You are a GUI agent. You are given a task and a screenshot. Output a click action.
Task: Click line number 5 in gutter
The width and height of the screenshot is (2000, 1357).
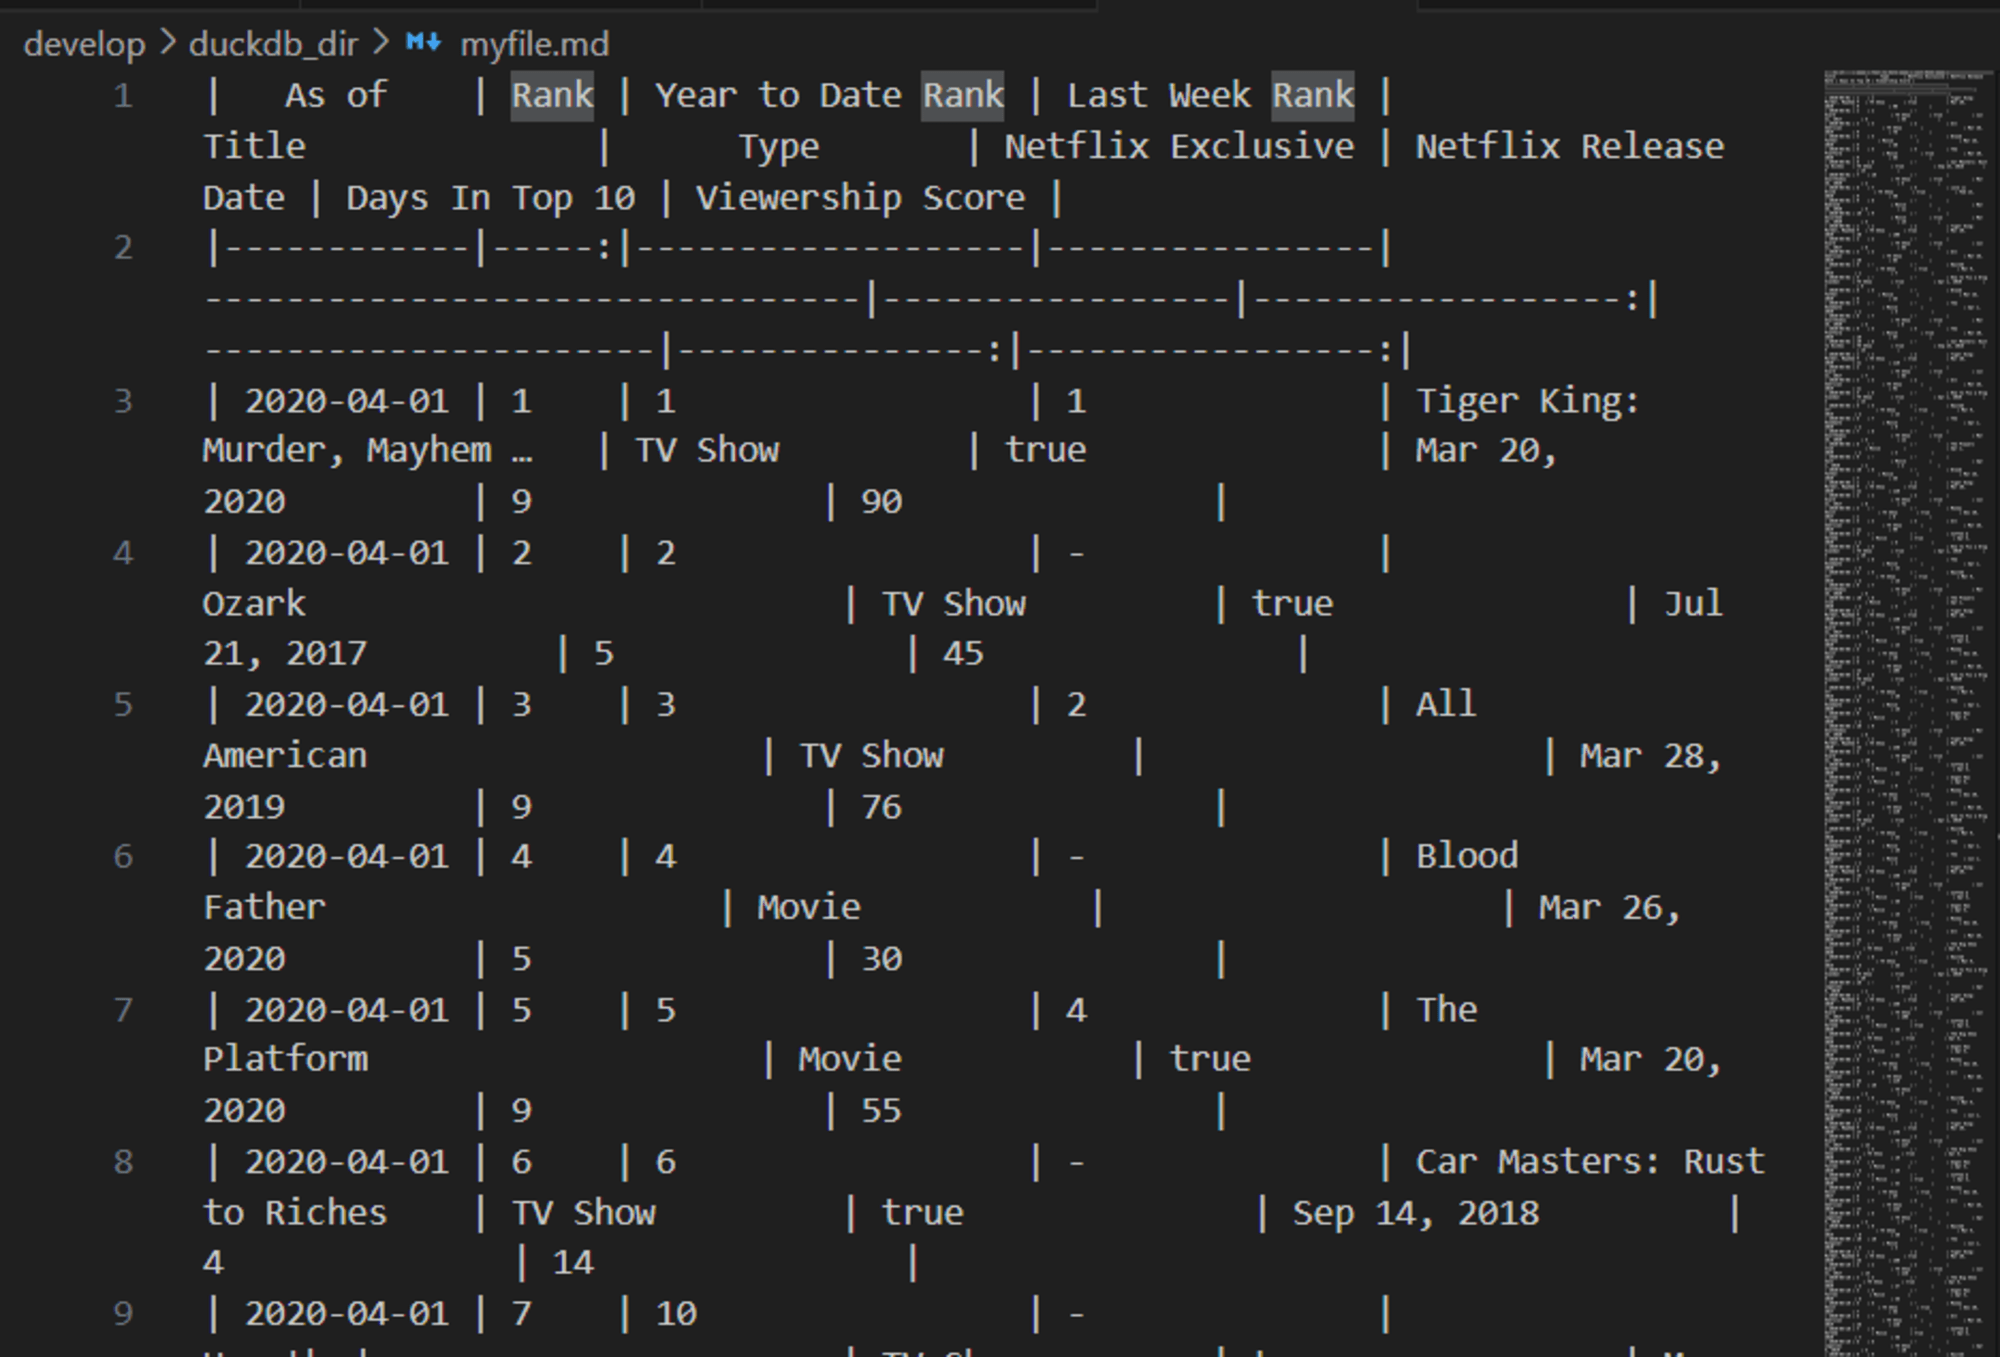(123, 704)
